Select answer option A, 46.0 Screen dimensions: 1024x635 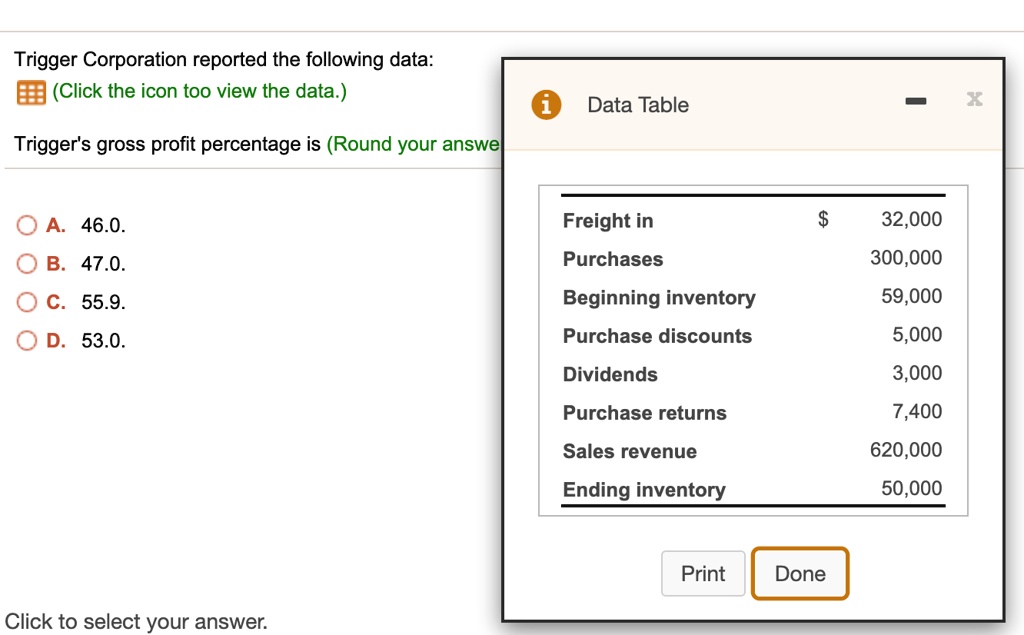pos(25,225)
